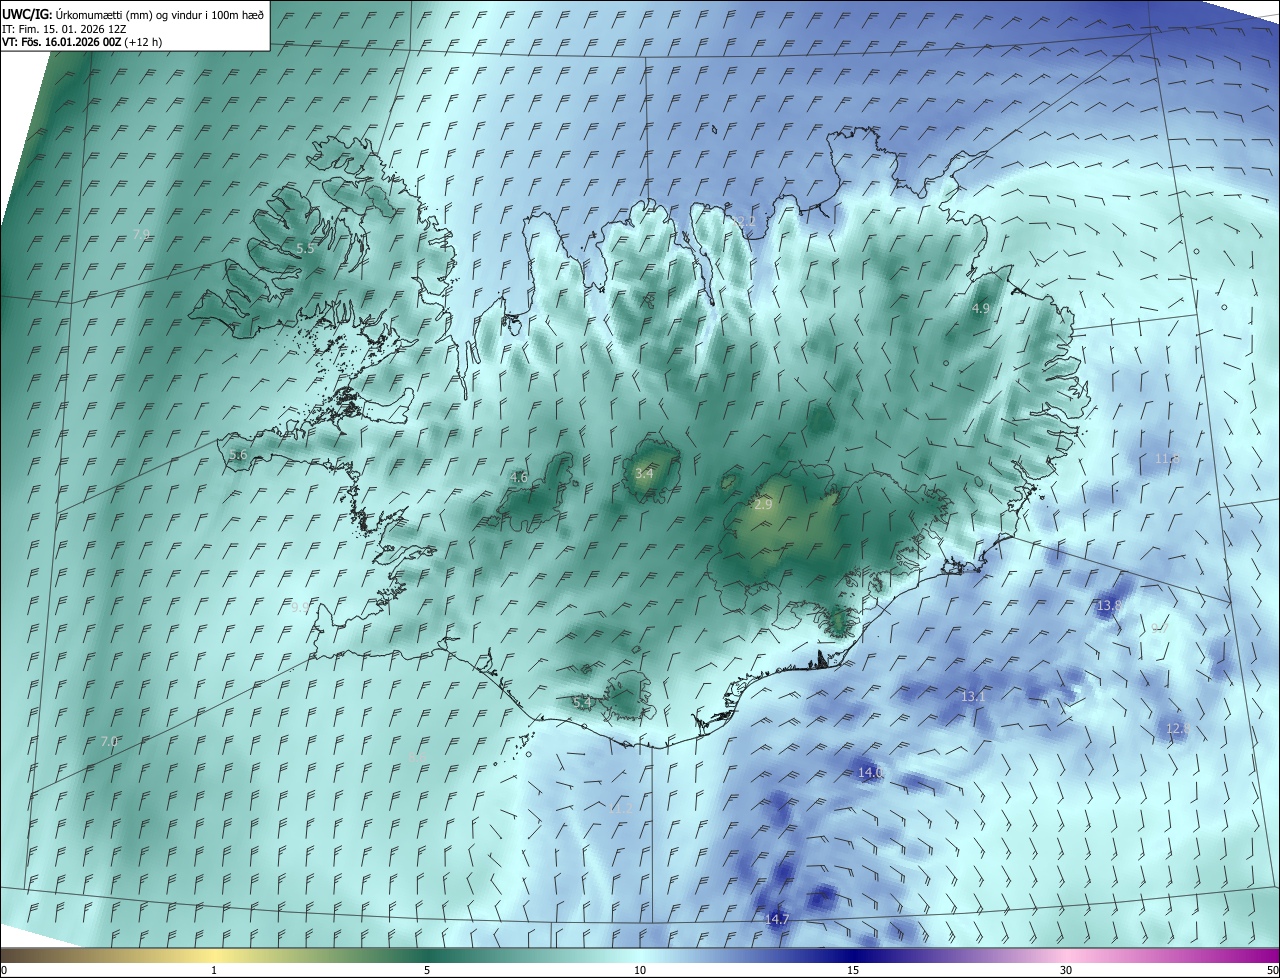Screen dimensions: 1280x978
Task: Click the 4.9 value label in the northeast
Action: coord(980,309)
